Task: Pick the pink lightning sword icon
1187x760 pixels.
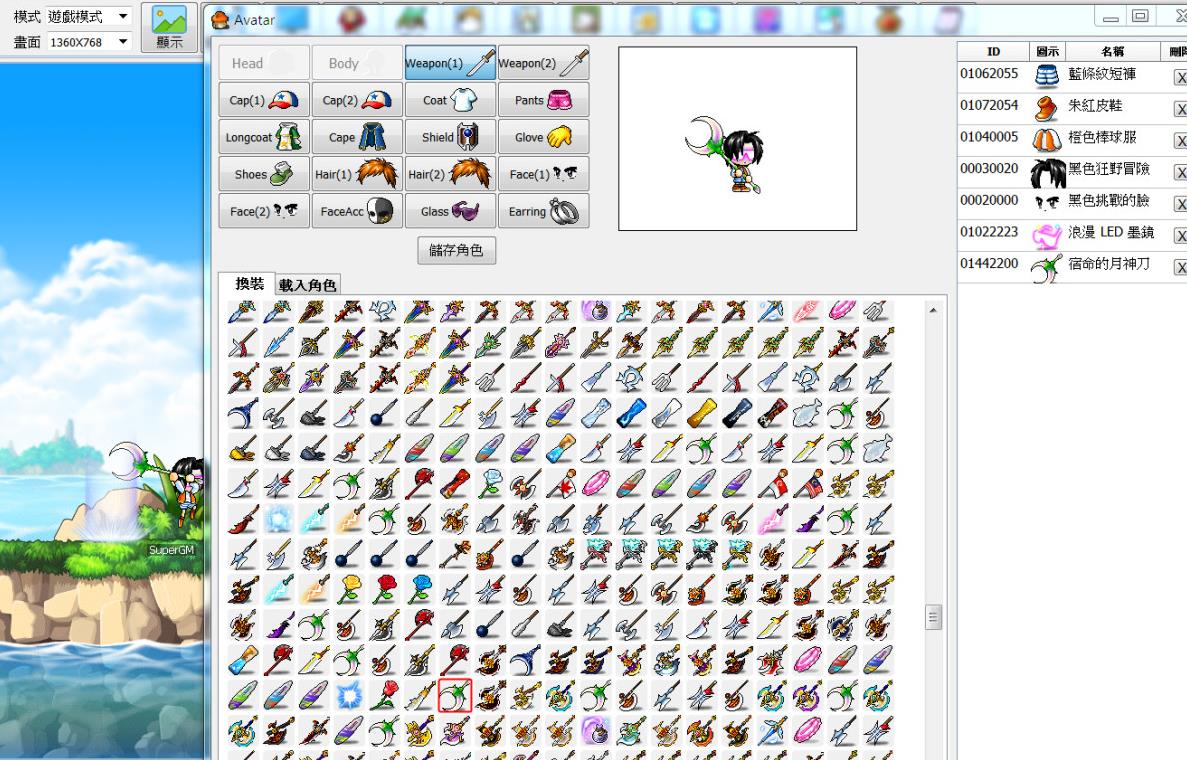Action: point(773,519)
